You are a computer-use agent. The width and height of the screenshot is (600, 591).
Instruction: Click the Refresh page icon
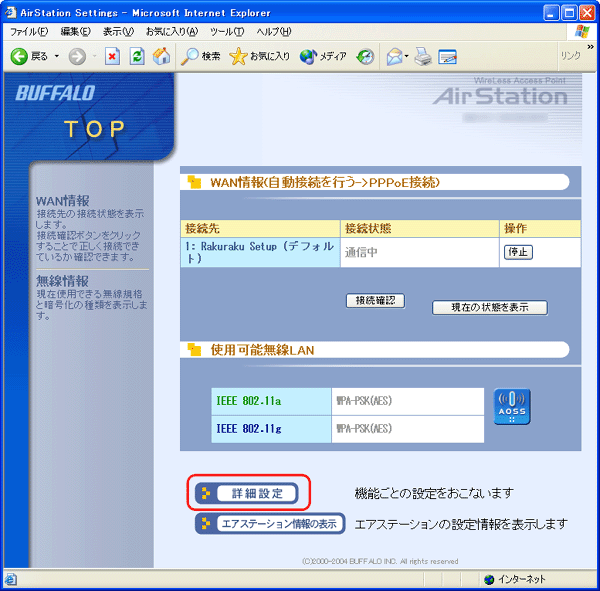137,57
